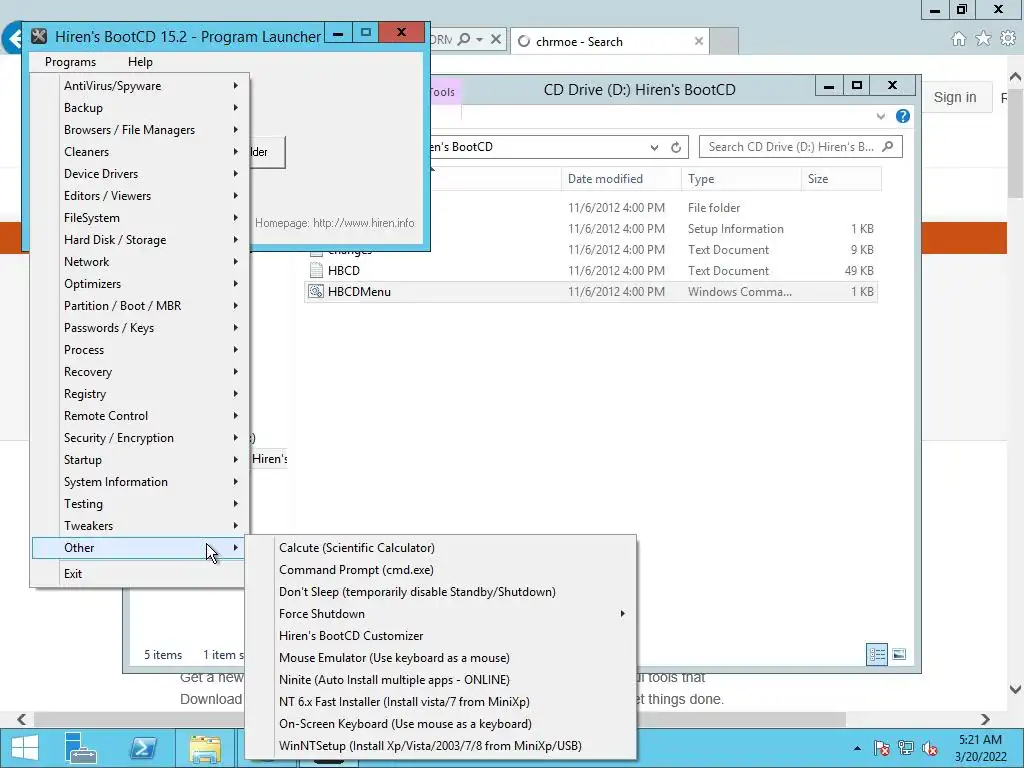This screenshot has height=768, width=1024.
Task: Open the Registry submenu
Action: (139, 394)
